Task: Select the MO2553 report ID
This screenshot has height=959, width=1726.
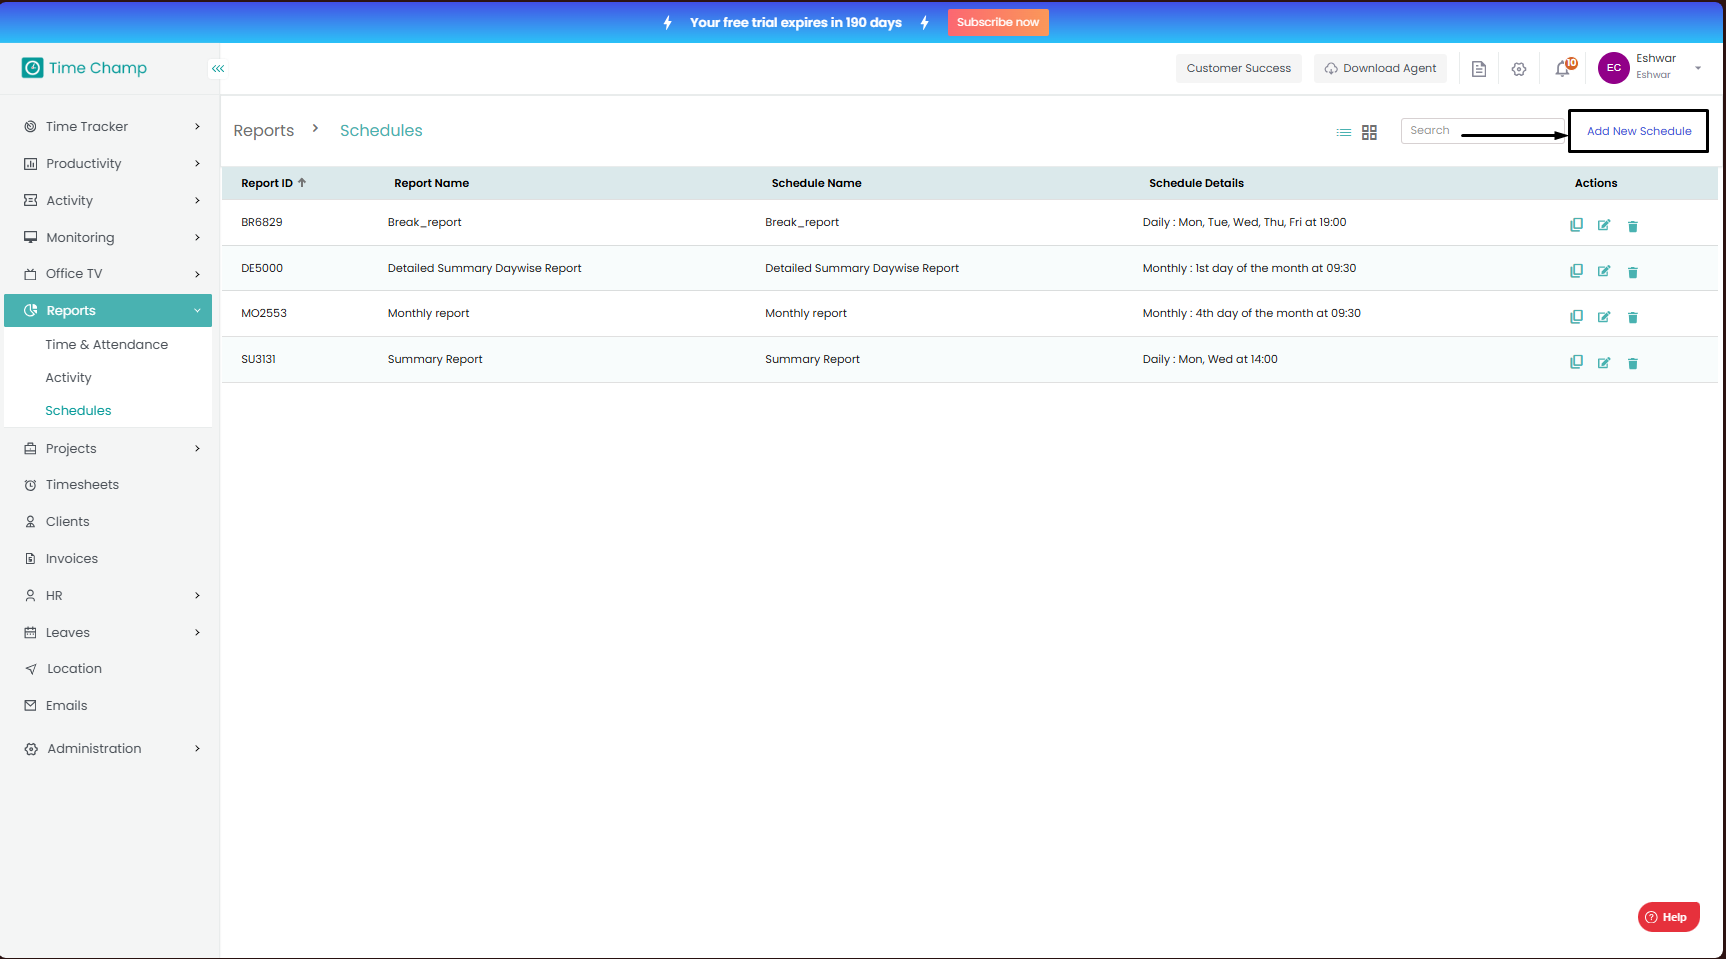Action: point(264,313)
